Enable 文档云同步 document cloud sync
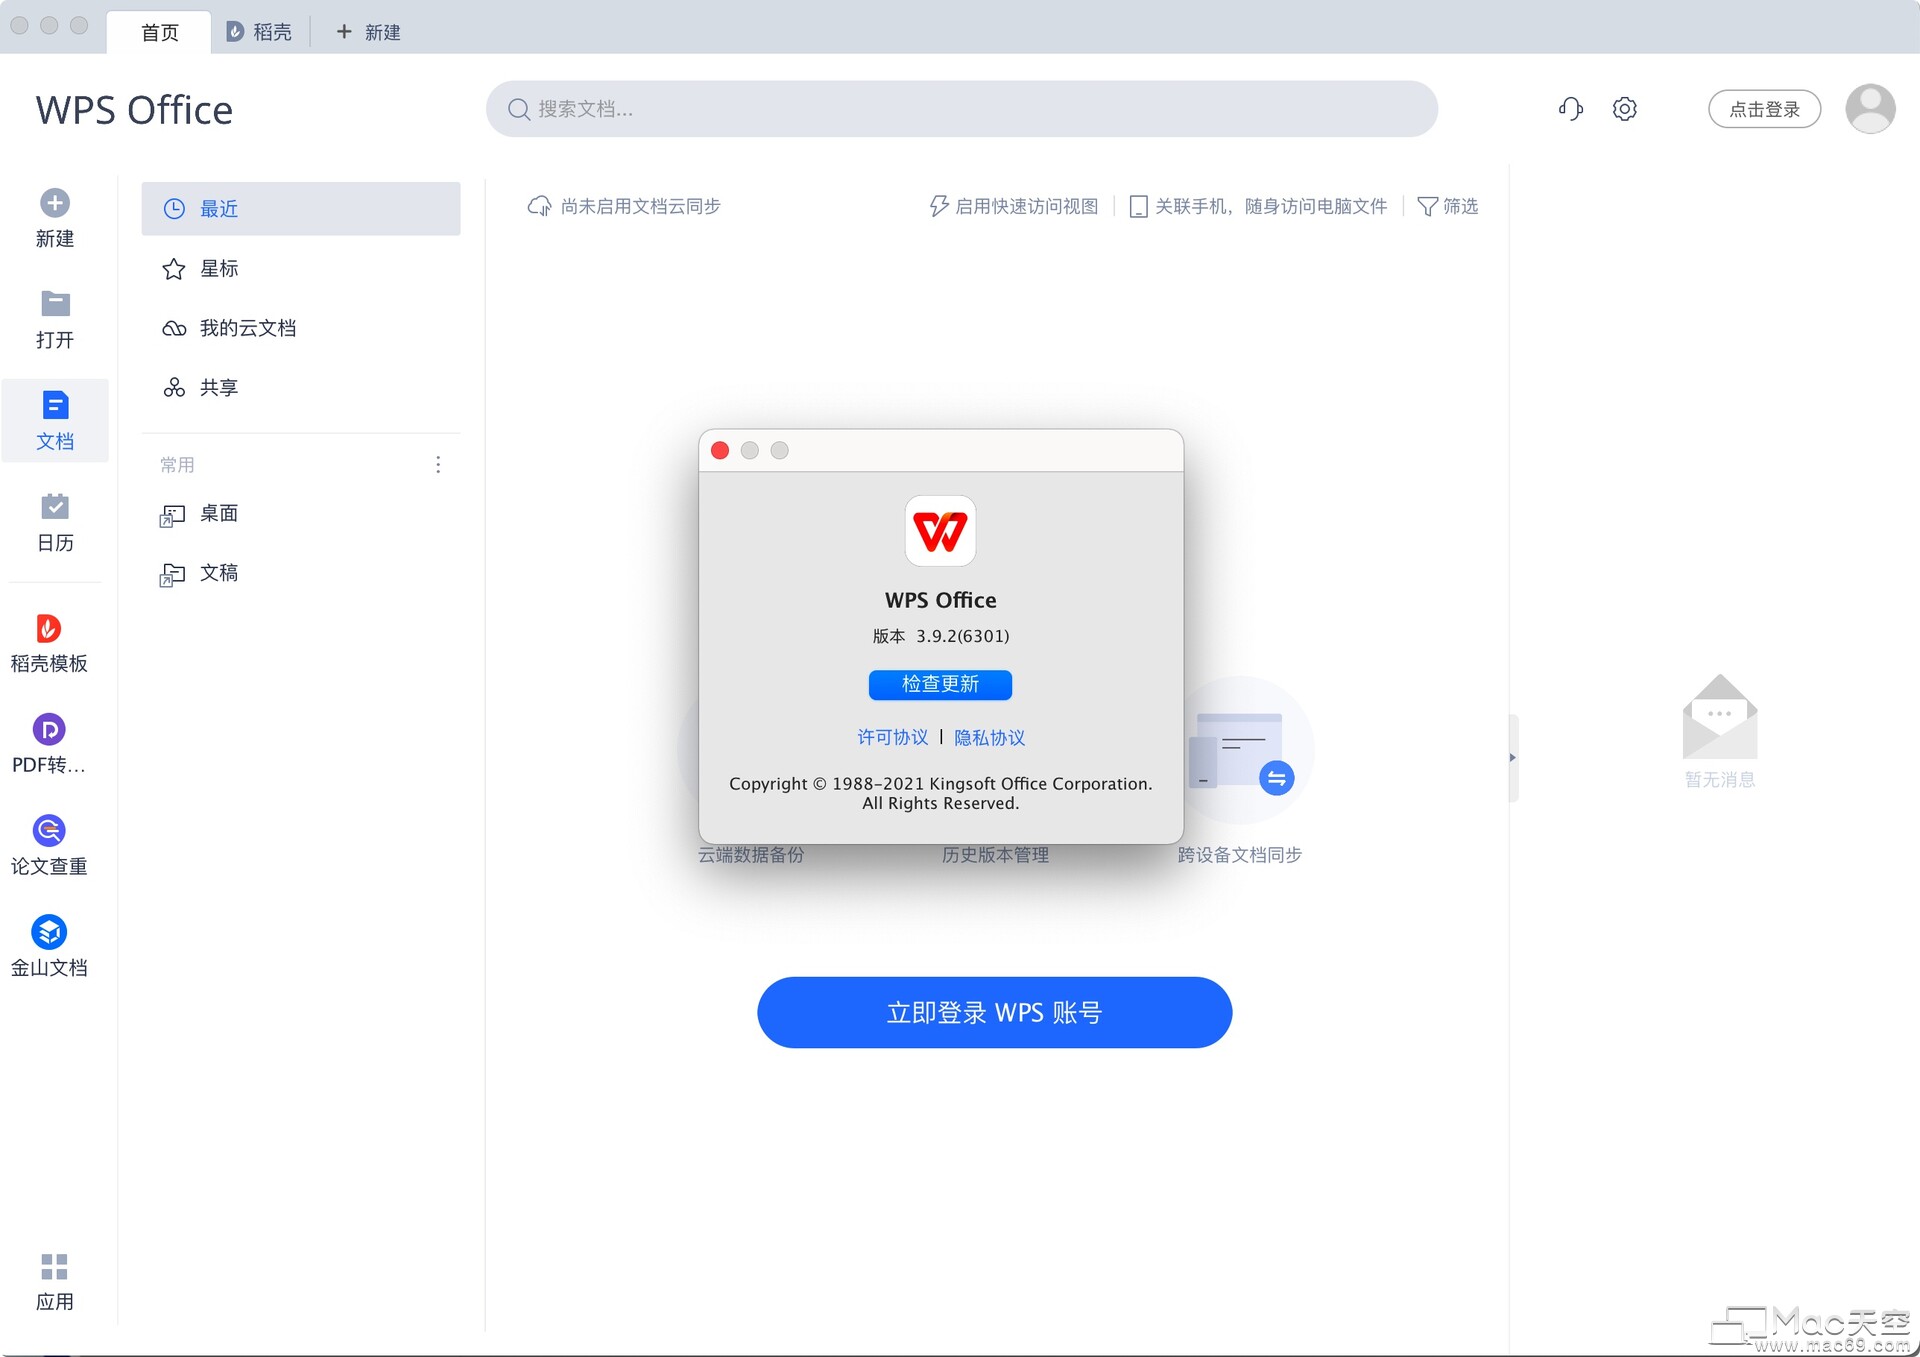Viewport: 1920px width, 1357px height. [624, 206]
